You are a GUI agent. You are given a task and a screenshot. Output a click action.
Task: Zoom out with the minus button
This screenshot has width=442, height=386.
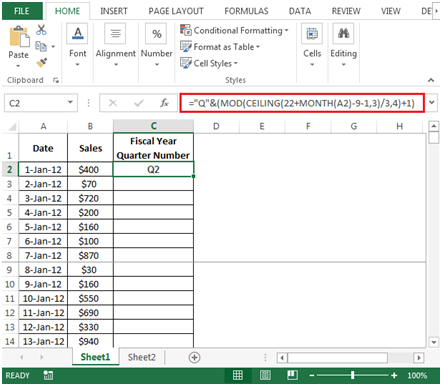pyautogui.click(x=312, y=376)
